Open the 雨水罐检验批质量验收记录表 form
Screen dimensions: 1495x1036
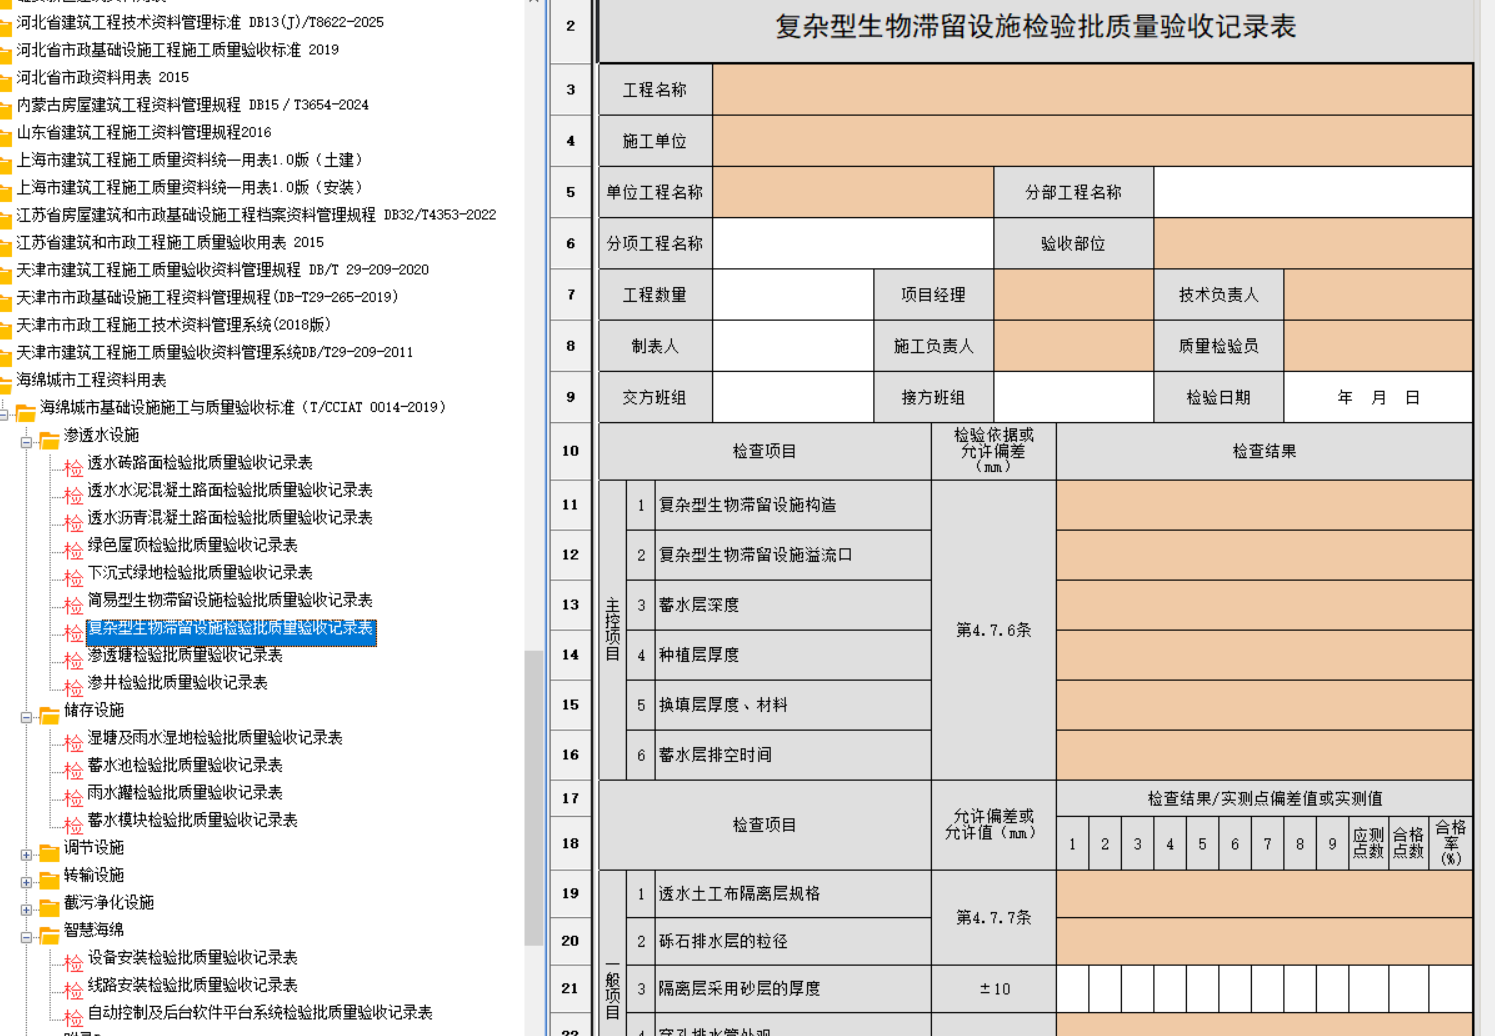pyautogui.click(x=185, y=792)
